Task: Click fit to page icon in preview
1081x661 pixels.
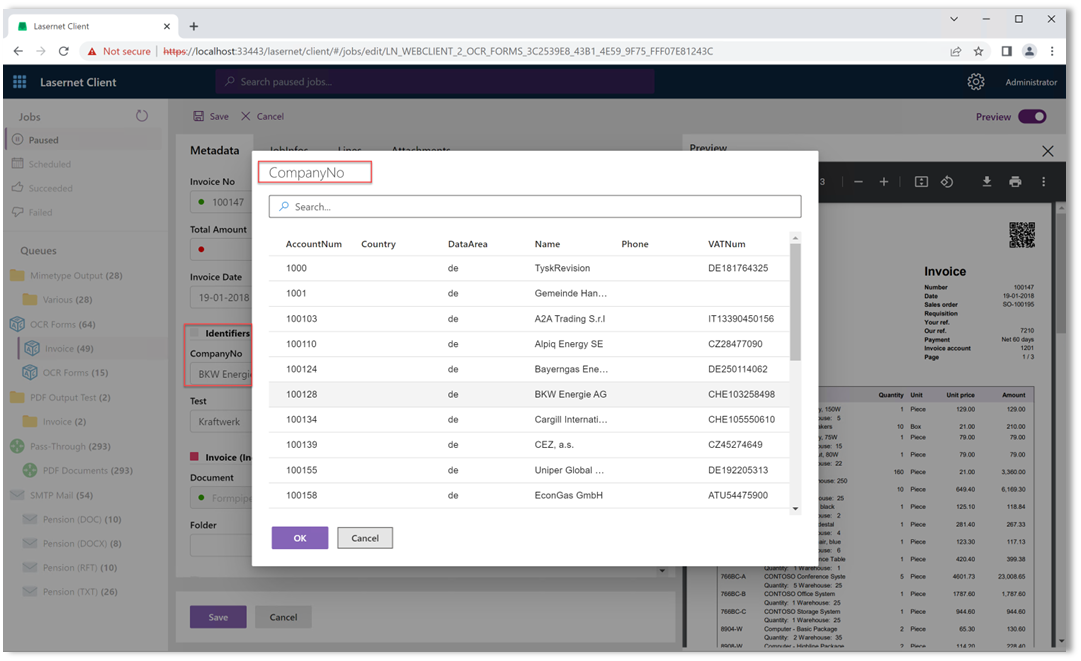Action: click(x=921, y=182)
